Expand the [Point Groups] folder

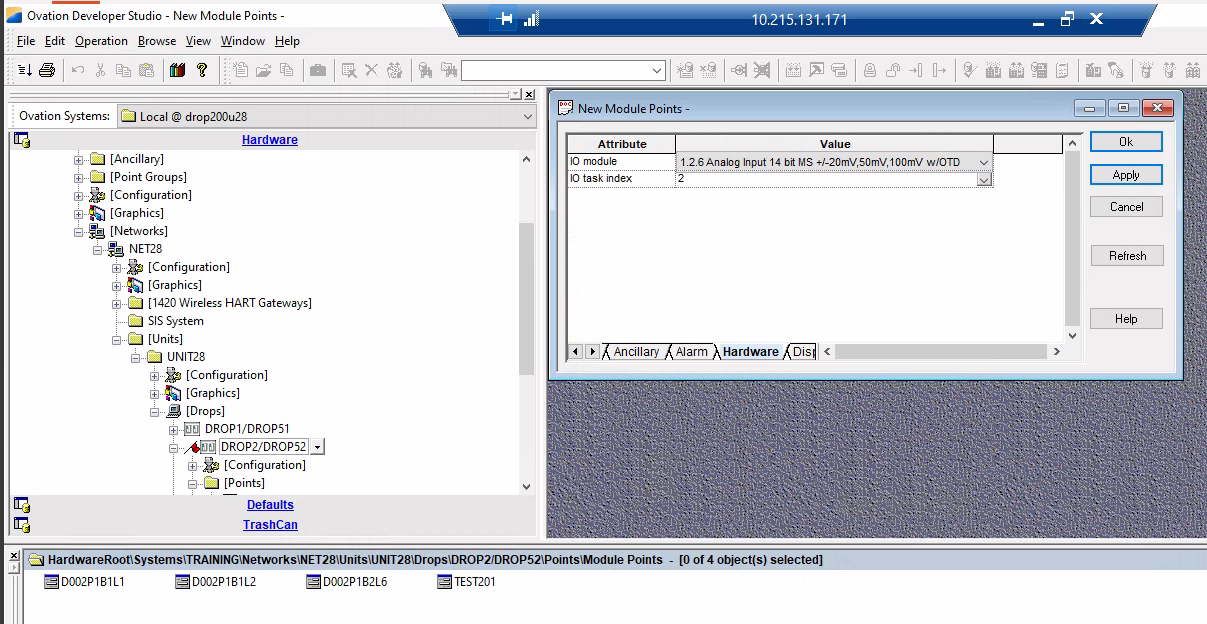pos(79,177)
